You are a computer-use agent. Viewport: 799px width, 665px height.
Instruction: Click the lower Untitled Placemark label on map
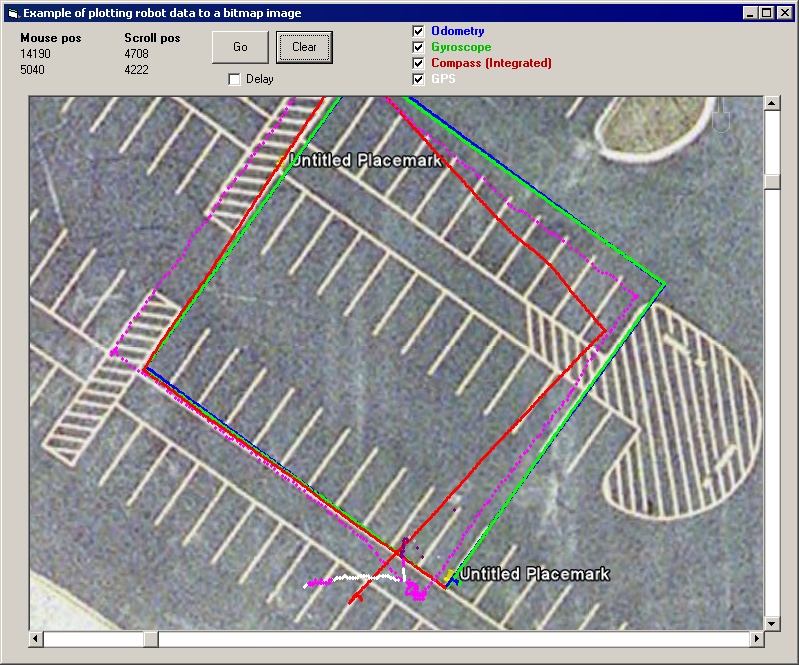534,574
